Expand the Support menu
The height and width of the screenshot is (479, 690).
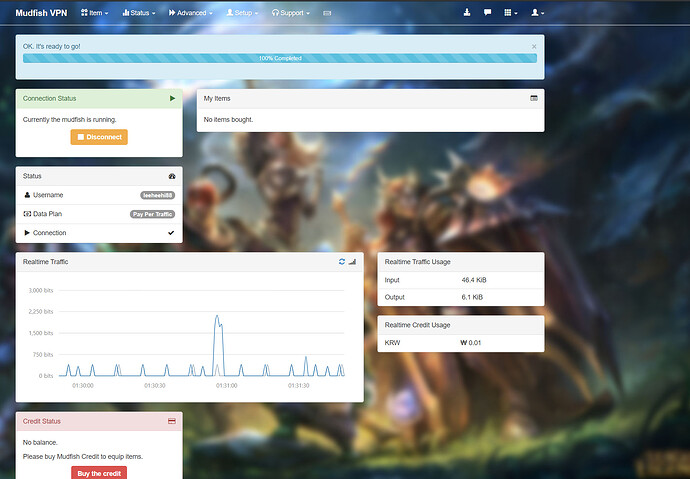click(290, 13)
